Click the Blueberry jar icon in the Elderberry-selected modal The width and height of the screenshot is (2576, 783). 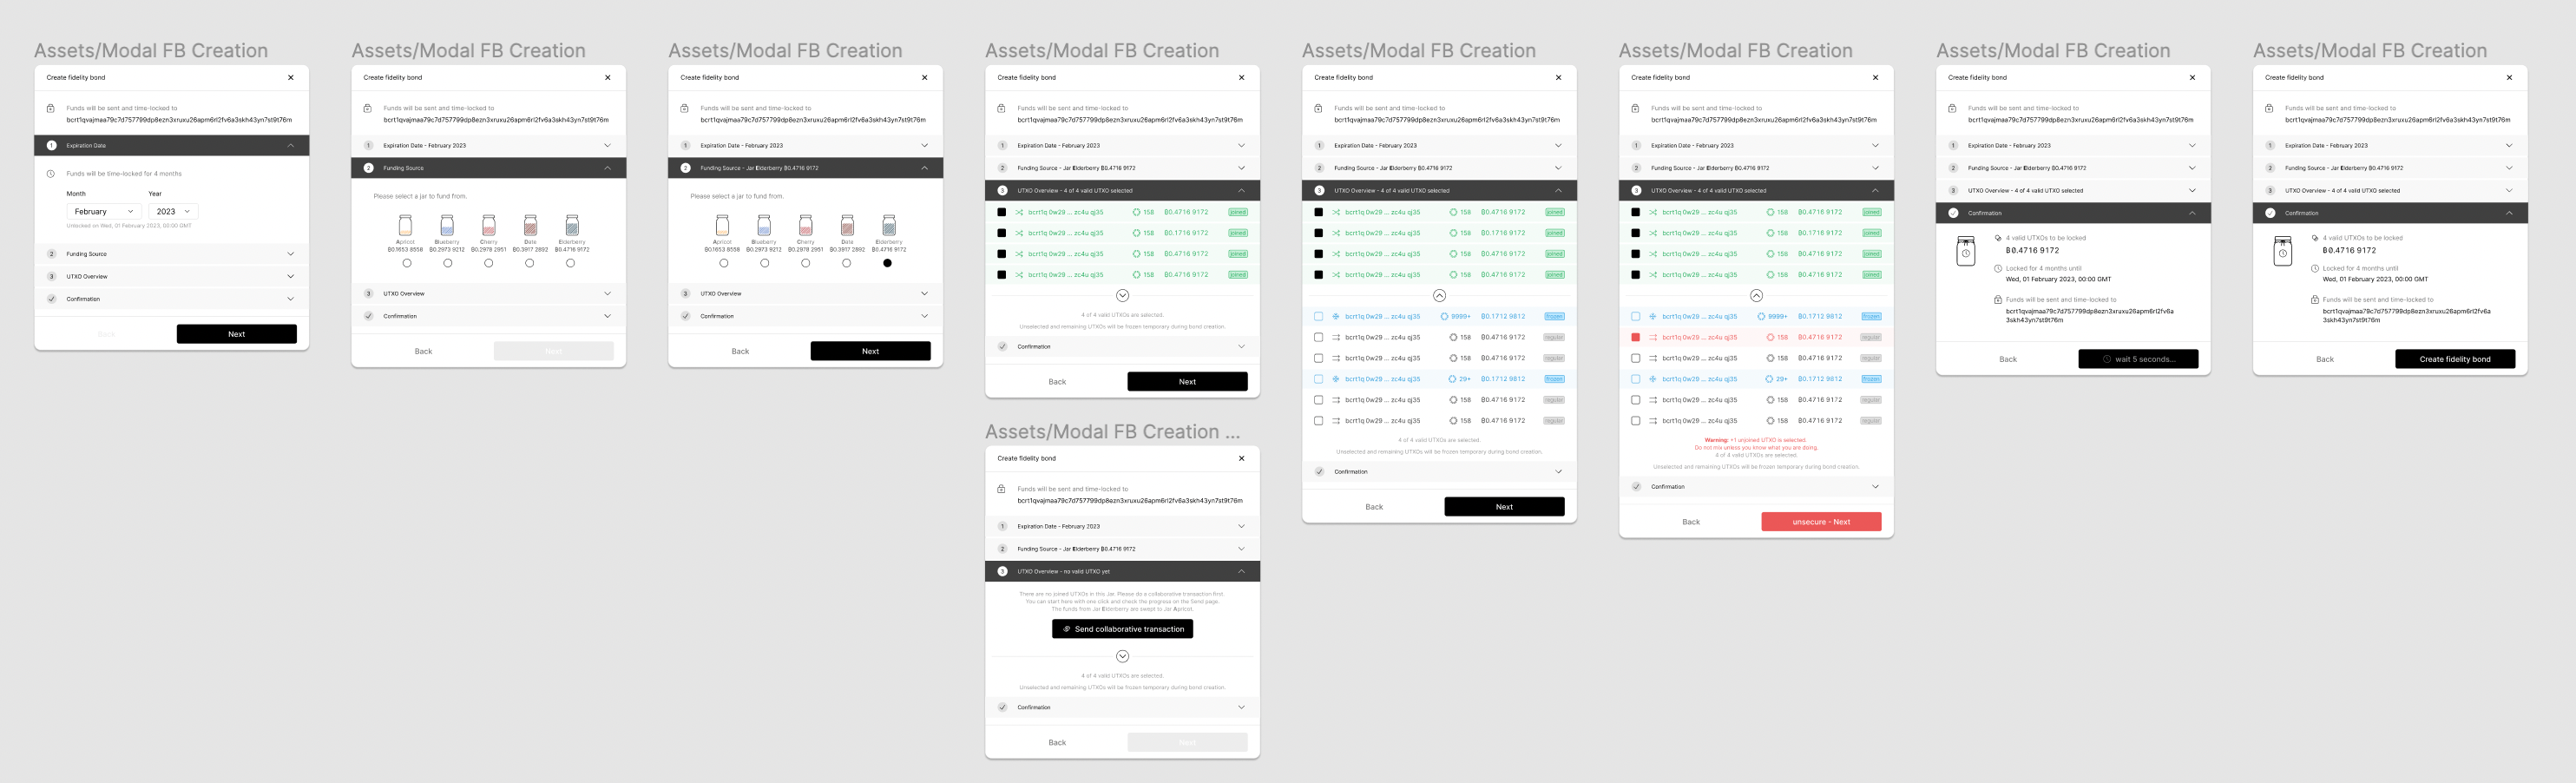(x=764, y=226)
